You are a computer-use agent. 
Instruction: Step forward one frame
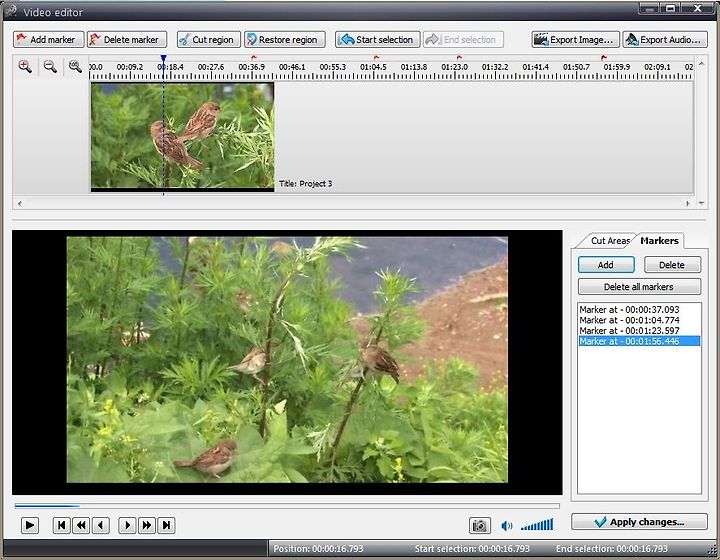pos(127,525)
